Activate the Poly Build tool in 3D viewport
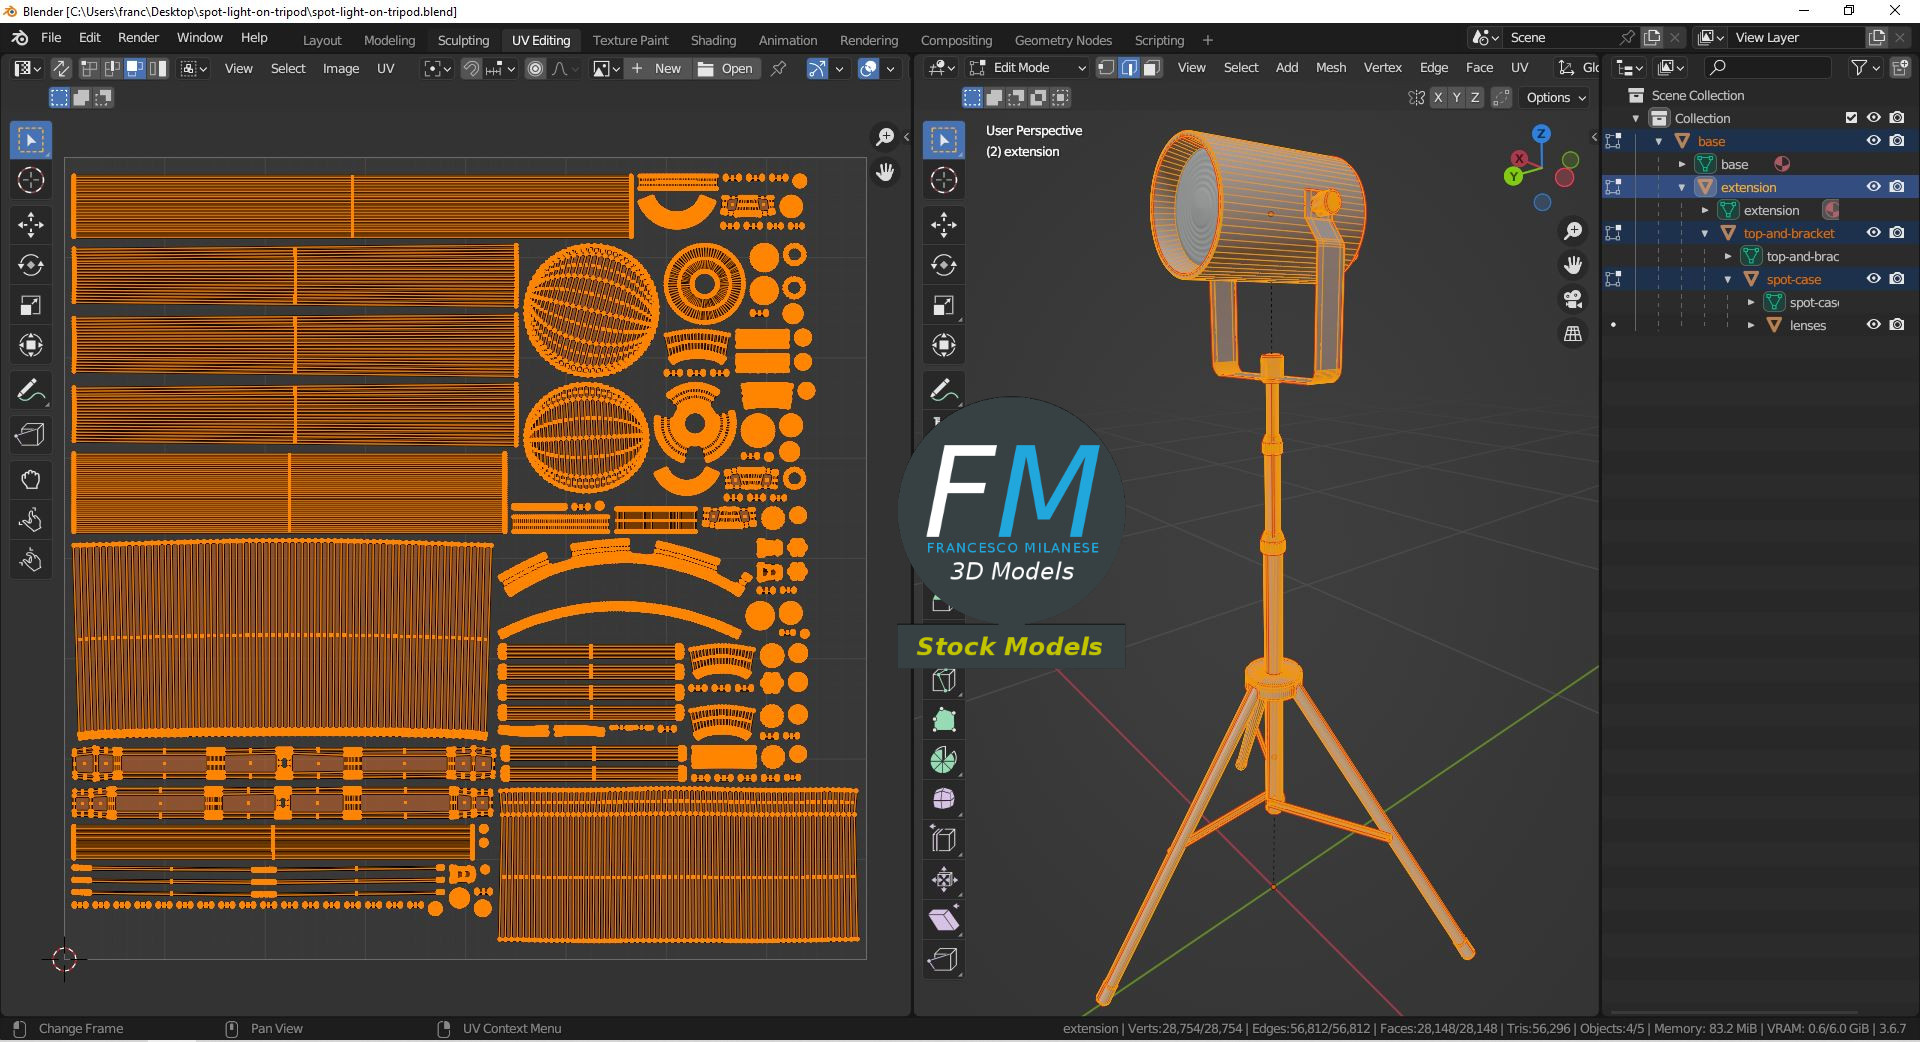The width and height of the screenshot is (1920, 1042). tap(943, 720)
